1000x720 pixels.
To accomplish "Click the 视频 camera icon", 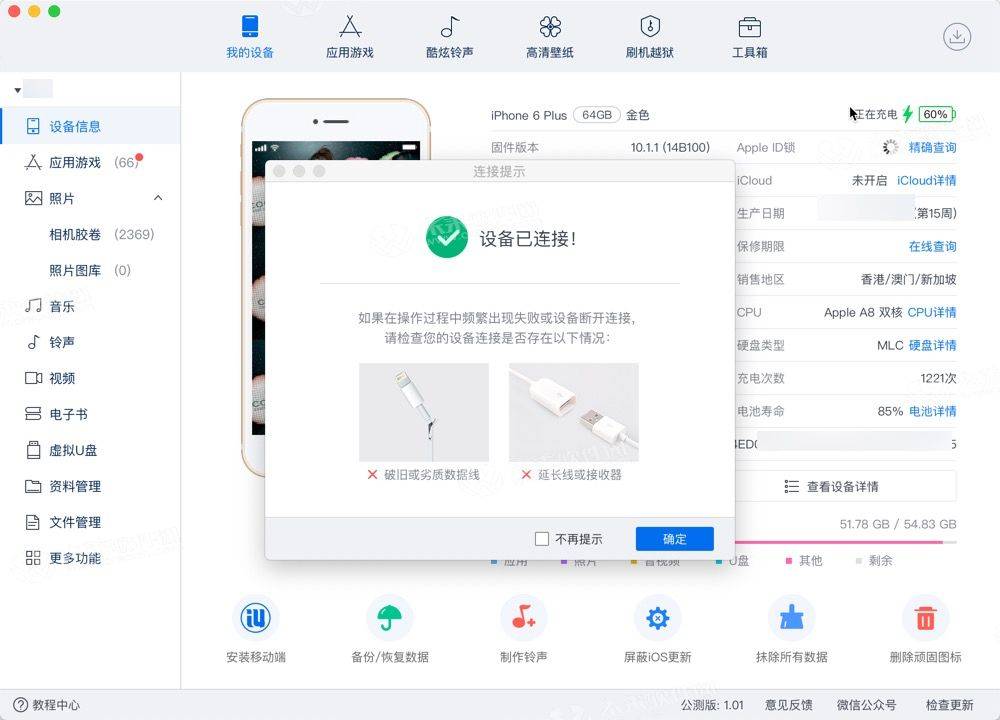I will (x=33, y=378).
